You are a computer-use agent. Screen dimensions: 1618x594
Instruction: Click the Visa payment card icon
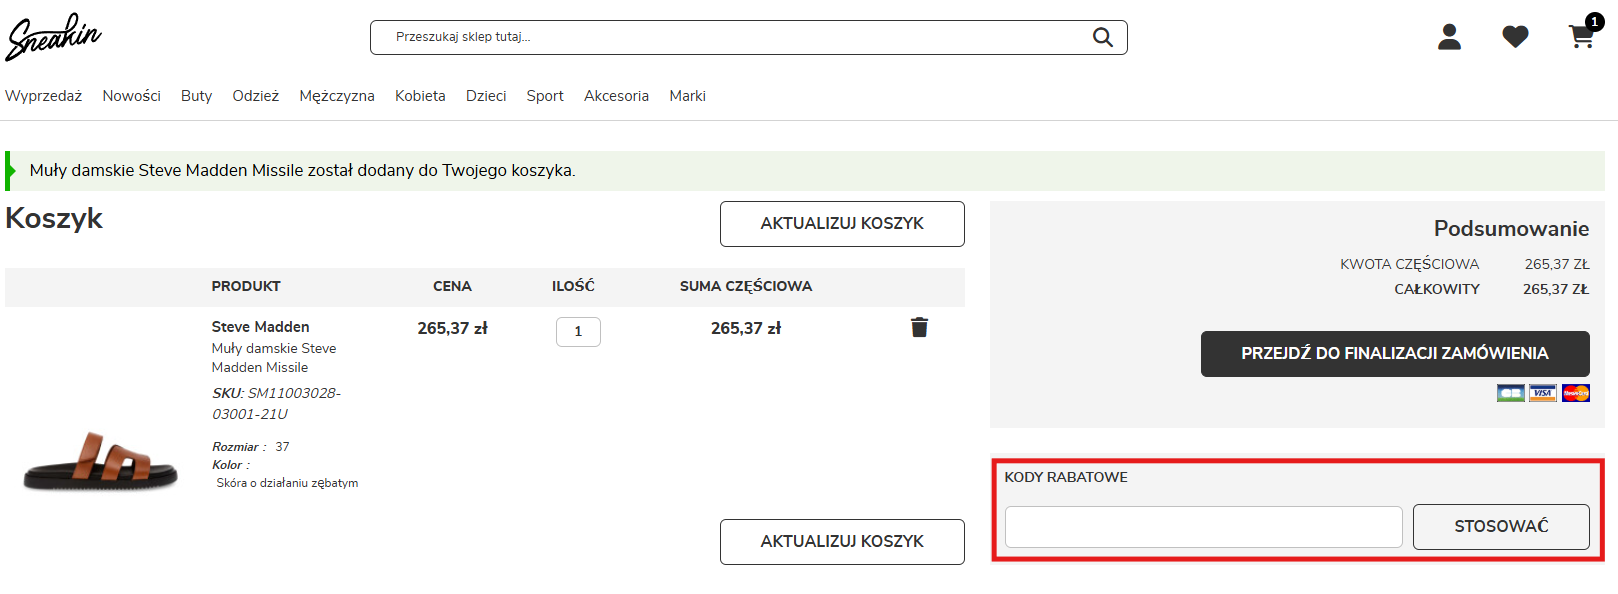(x=1543, y=393)
